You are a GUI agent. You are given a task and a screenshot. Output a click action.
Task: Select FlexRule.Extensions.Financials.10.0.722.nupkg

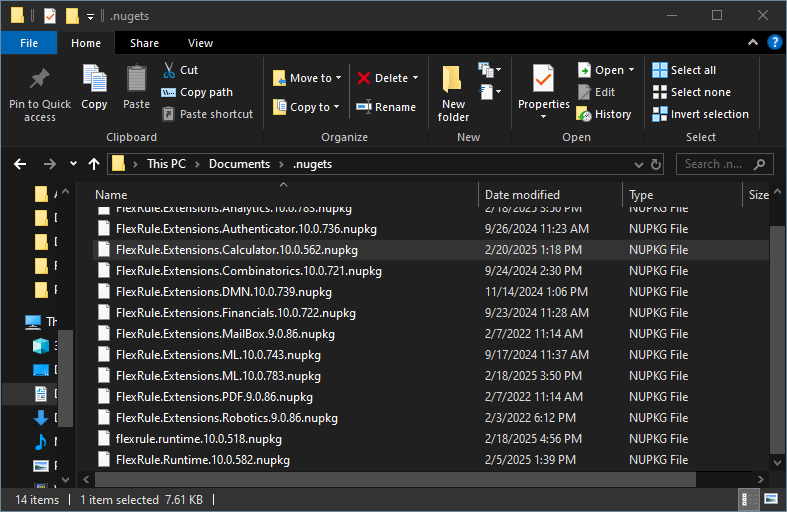pos(431,313)
